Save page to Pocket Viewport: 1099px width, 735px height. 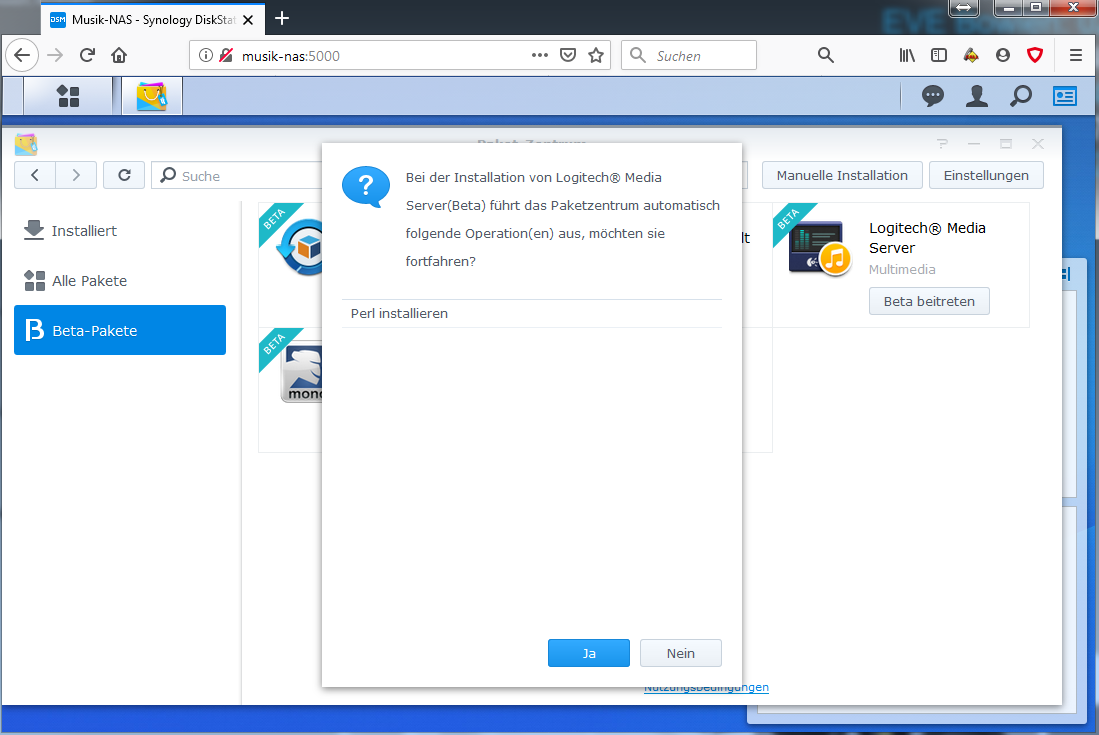(x=568, y=55)
